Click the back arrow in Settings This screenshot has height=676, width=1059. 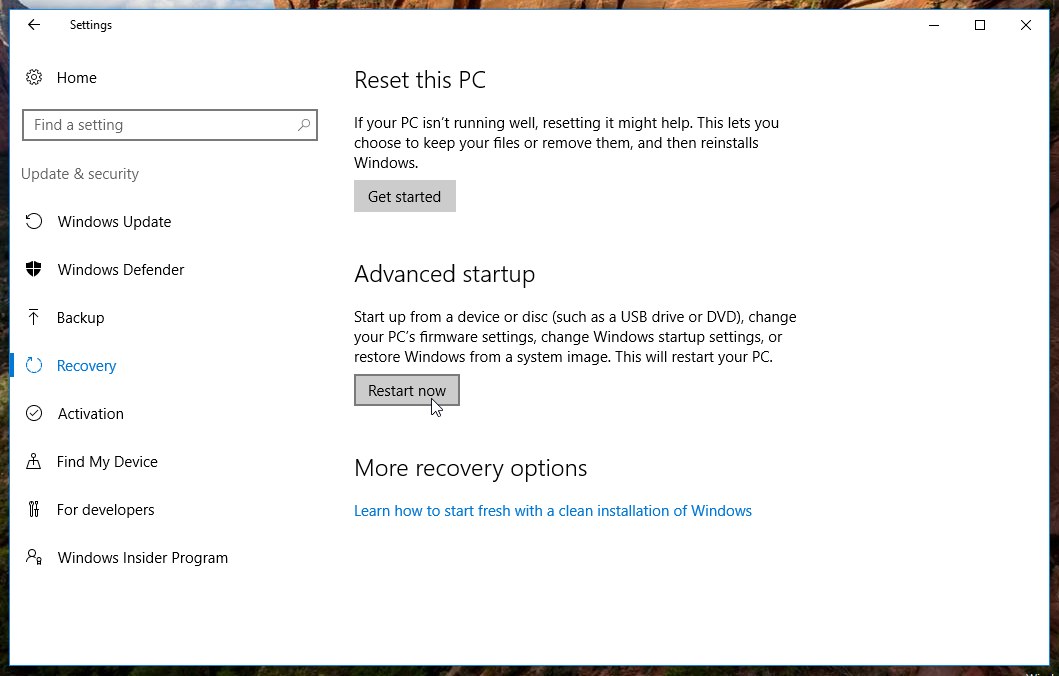34,25
